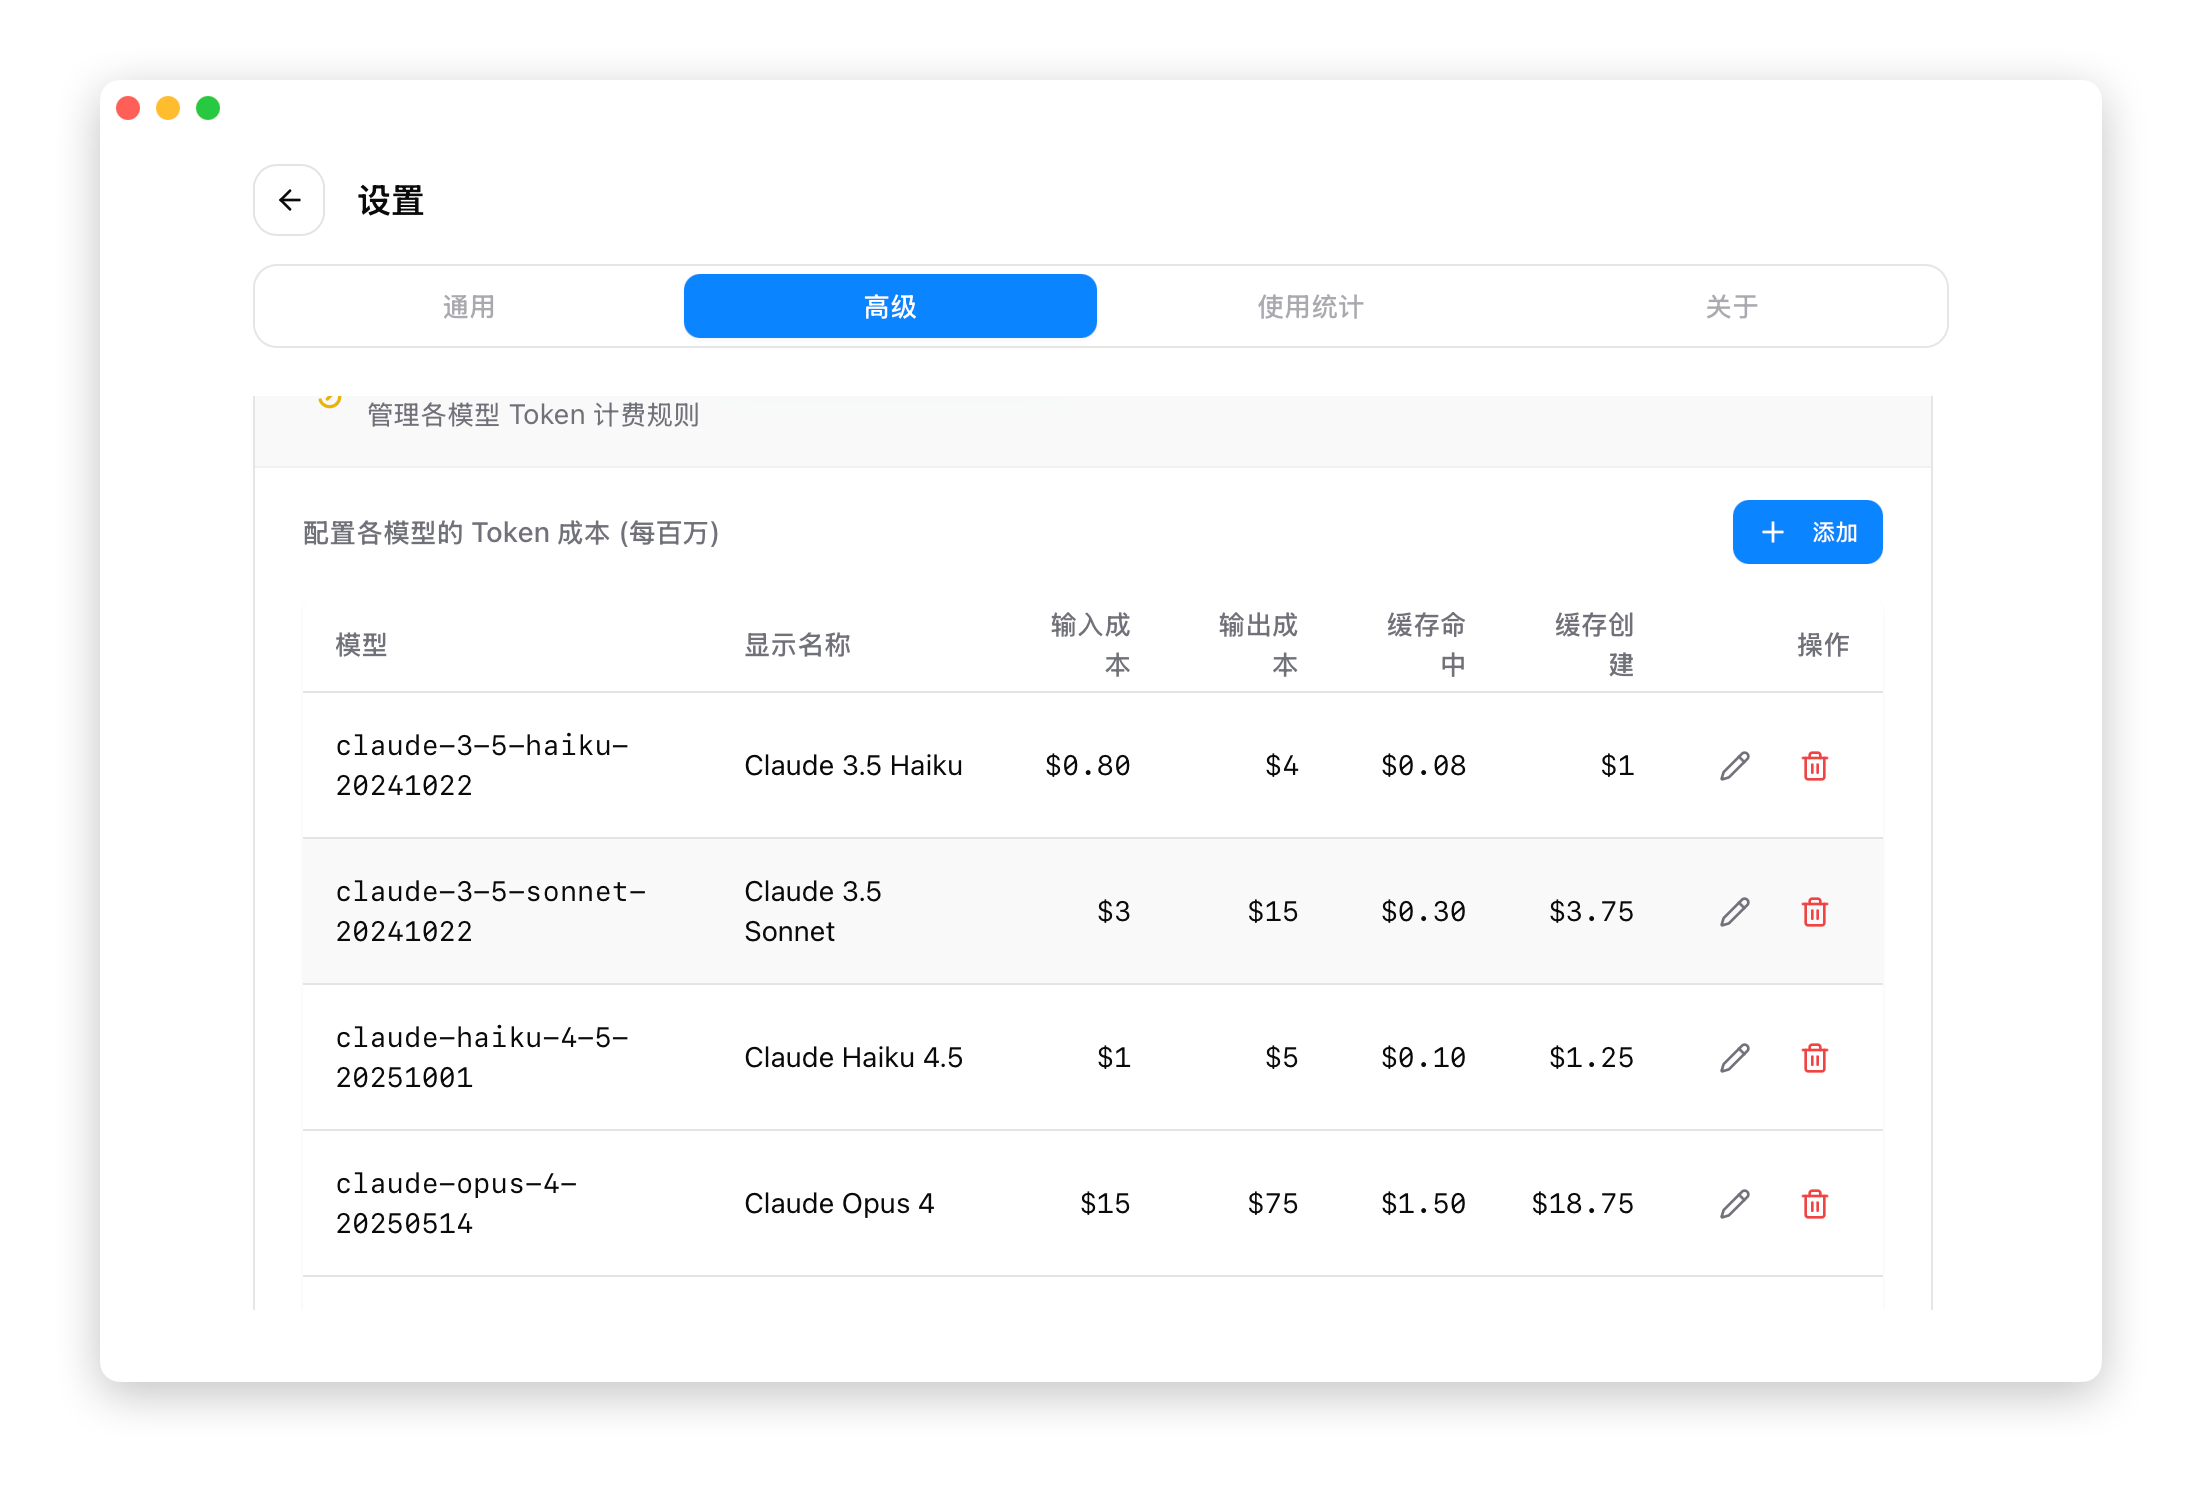
Task: Click the $3.75 cache creation value
Action: pos(1591,912)
